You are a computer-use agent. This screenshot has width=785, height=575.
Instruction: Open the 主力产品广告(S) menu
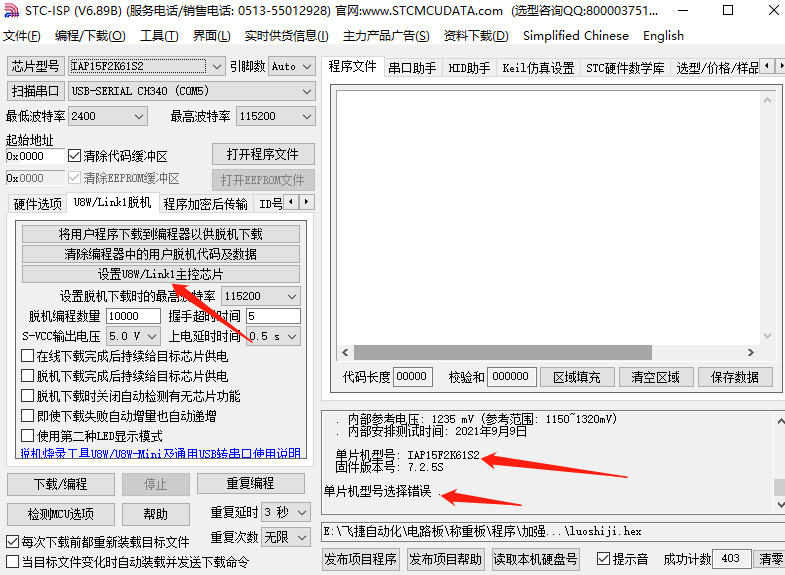pyautogui.click(x=386, y=36)
